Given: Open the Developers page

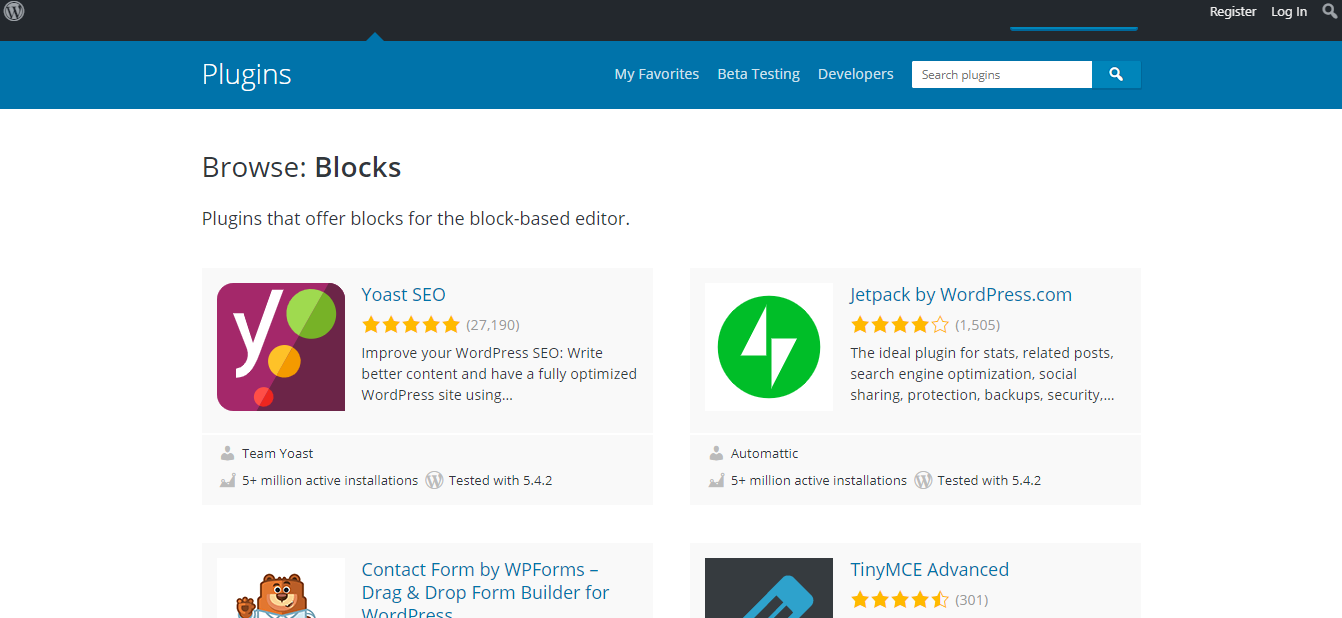Looking at the screenshot, I should coord(856,74).
